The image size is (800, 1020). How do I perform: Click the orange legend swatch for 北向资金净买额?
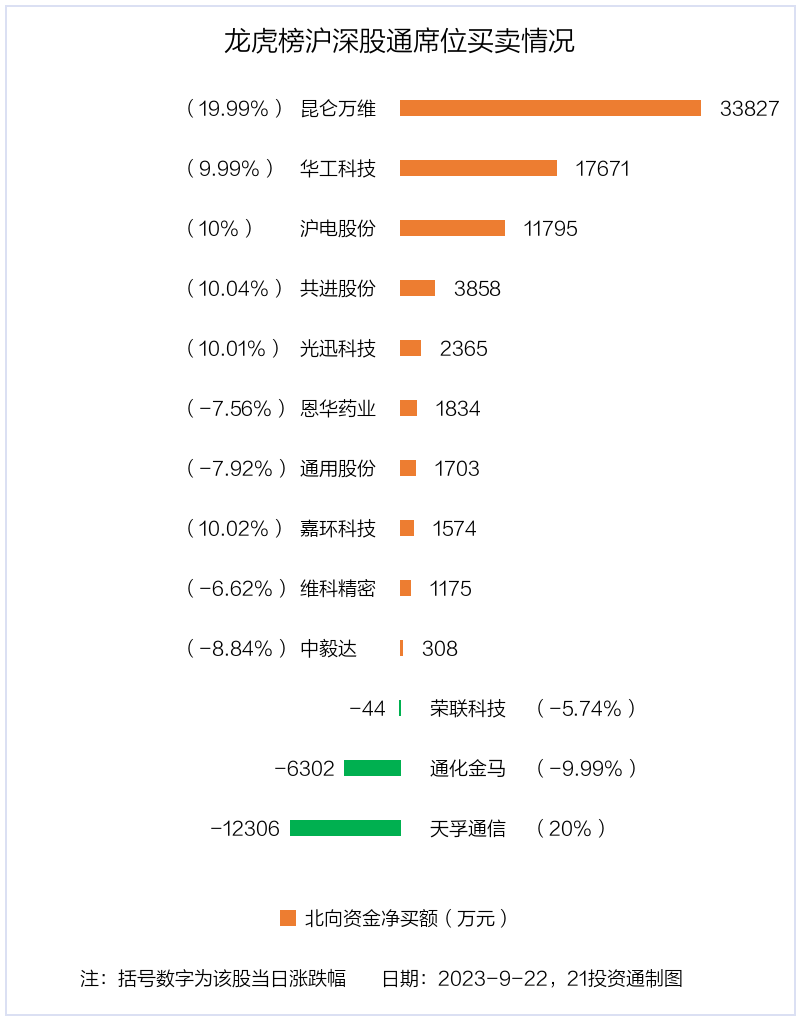click(x=287, y=918)
